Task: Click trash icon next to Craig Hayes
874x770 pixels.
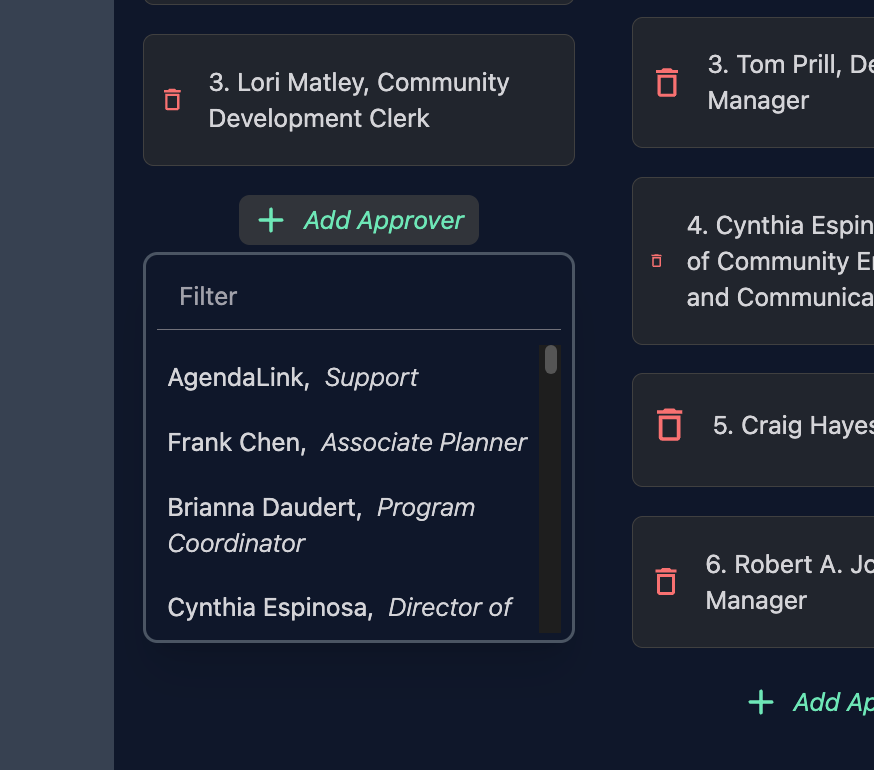Action: click(x=669, y=425)
